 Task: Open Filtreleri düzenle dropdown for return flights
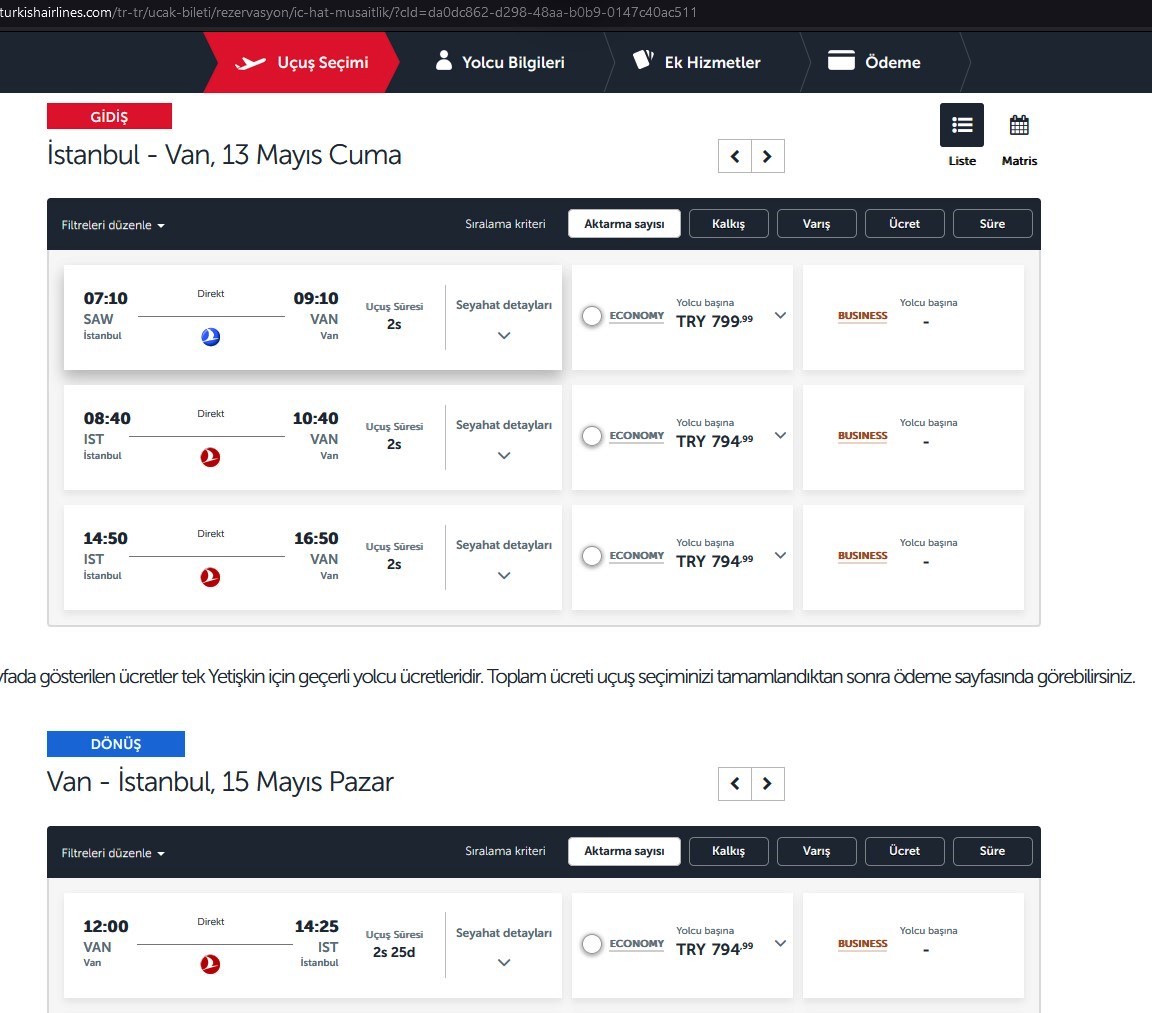(x=113, y=854)
